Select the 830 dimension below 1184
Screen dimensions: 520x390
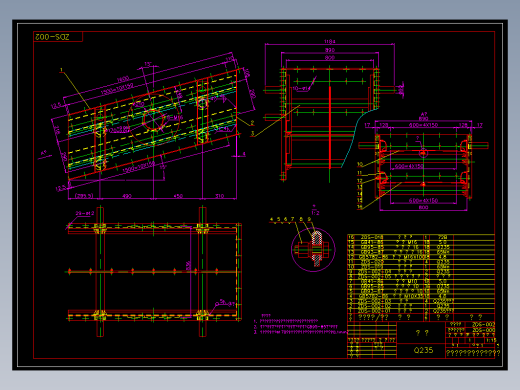[x=330, y=50]
